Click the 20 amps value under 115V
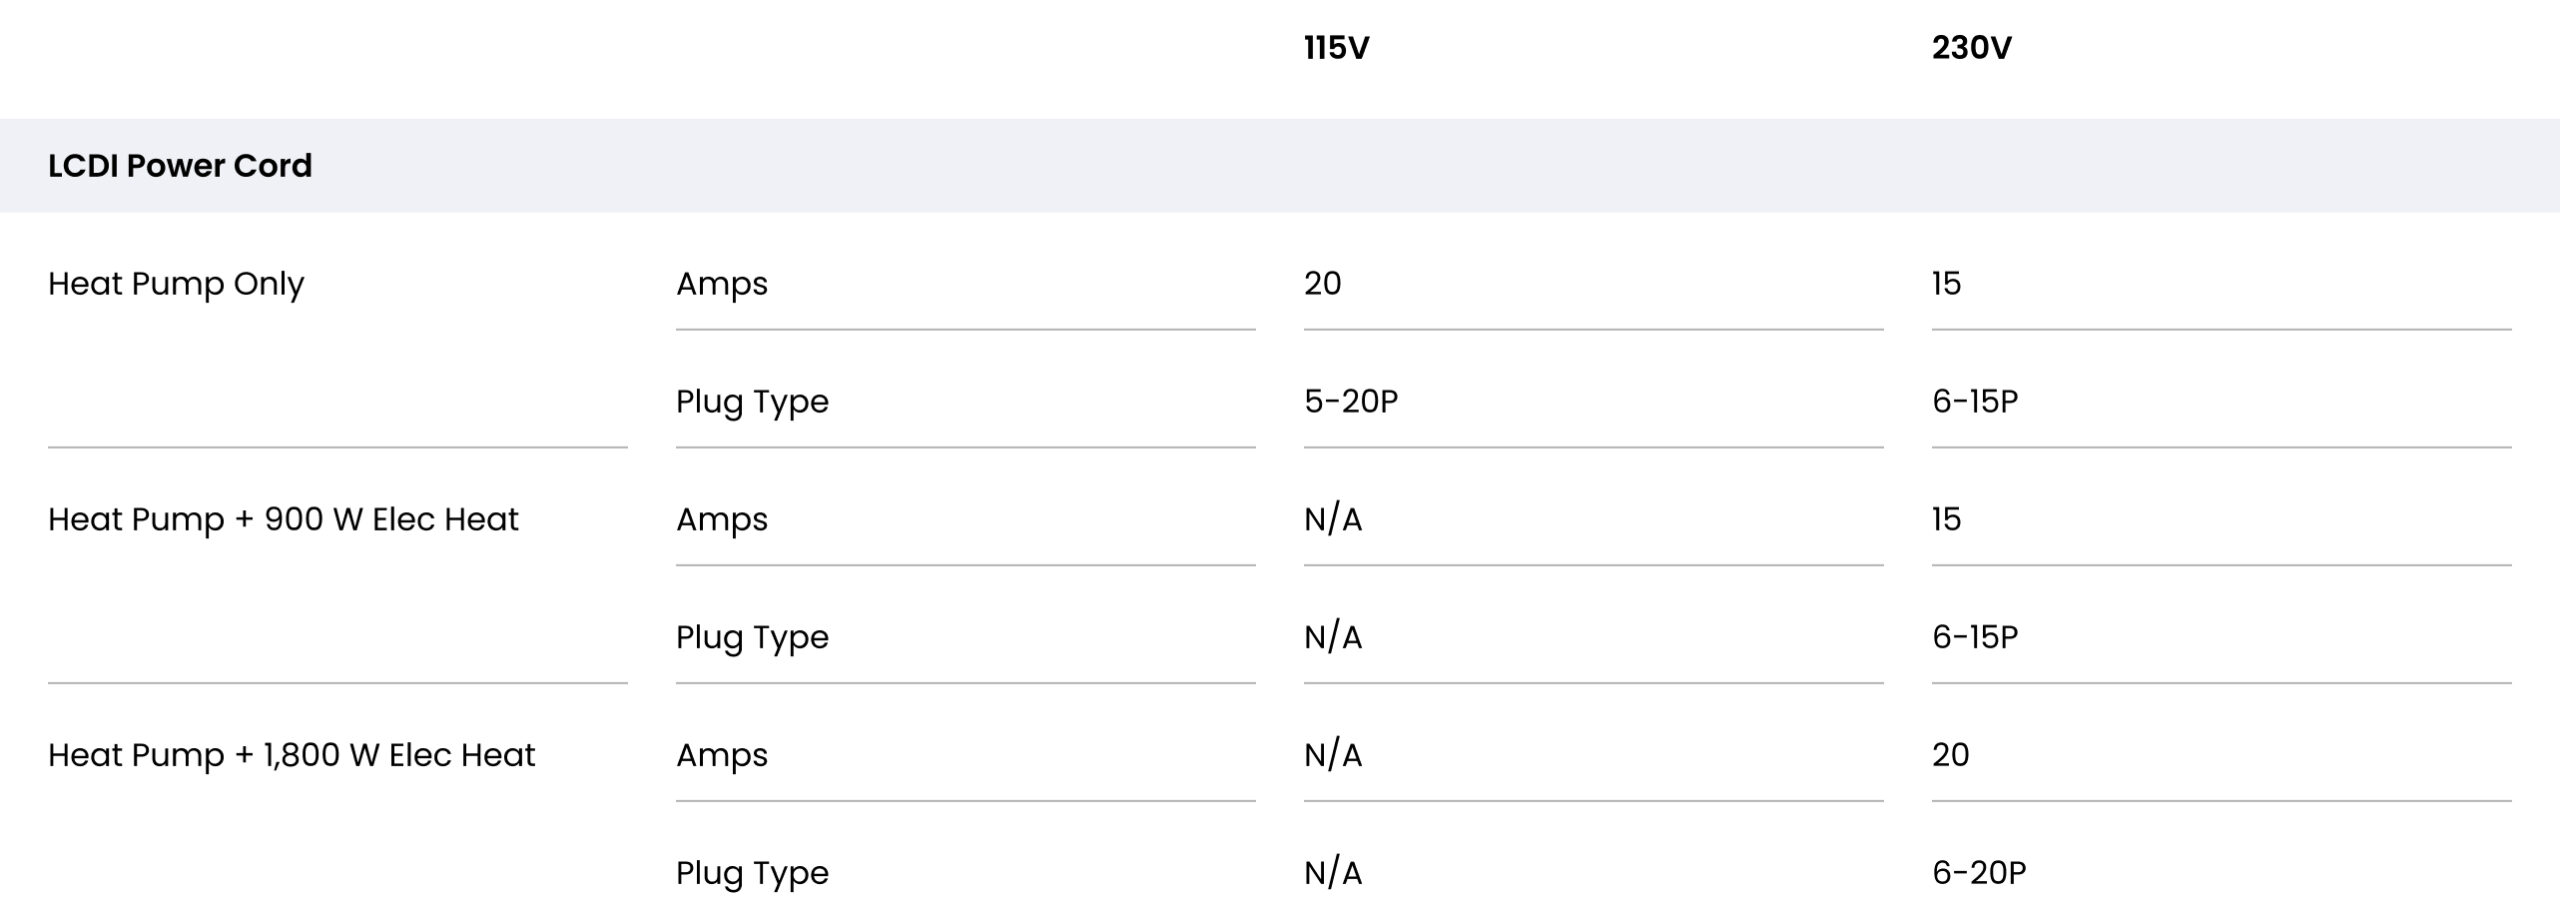The height and width of the screenshot is (920, 2560). tap(1322, 283)
